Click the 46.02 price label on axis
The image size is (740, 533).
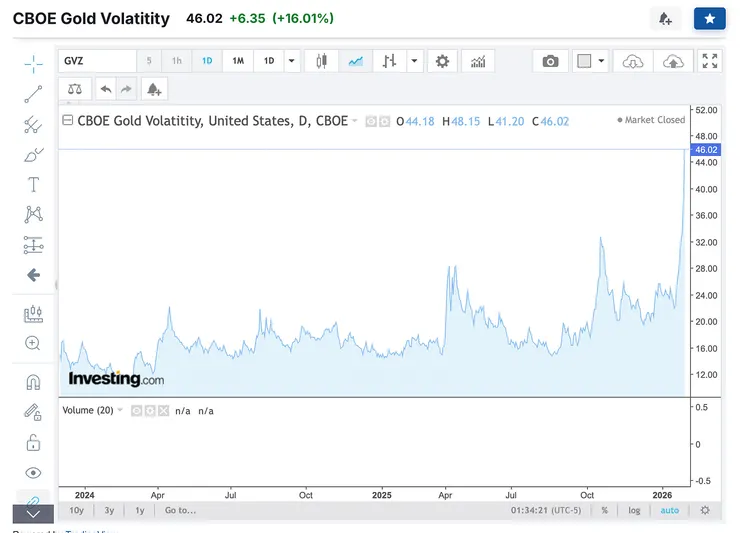tap(706, 150)
